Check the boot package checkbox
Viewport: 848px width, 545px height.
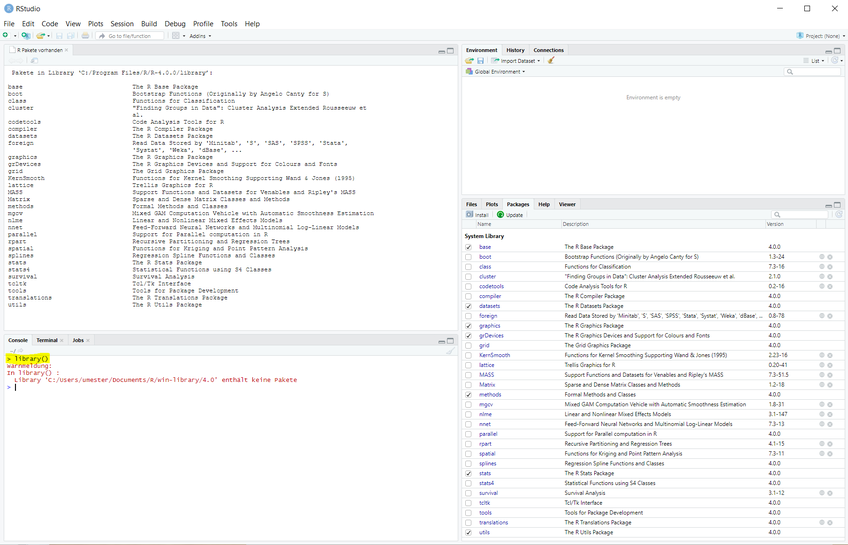pyautogui.click(x=468, y=257)
